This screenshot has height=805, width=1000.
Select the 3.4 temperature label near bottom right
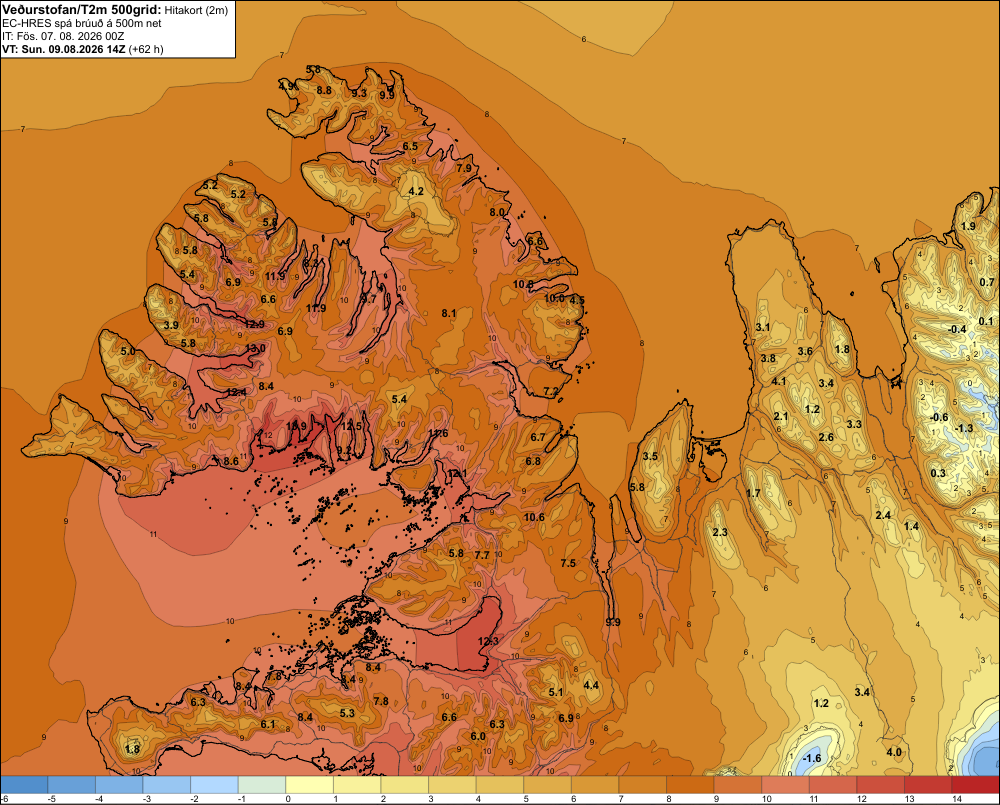tap(862, 692)
